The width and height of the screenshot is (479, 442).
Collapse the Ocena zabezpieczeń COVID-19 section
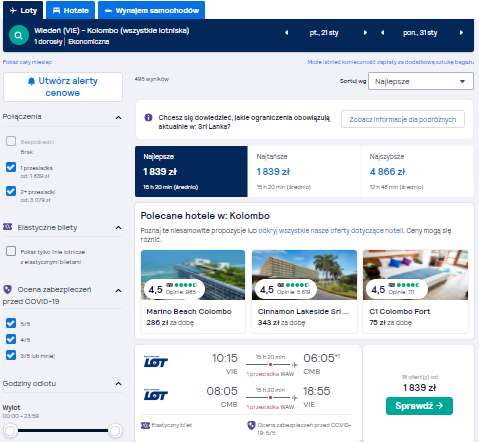(118, 291)
